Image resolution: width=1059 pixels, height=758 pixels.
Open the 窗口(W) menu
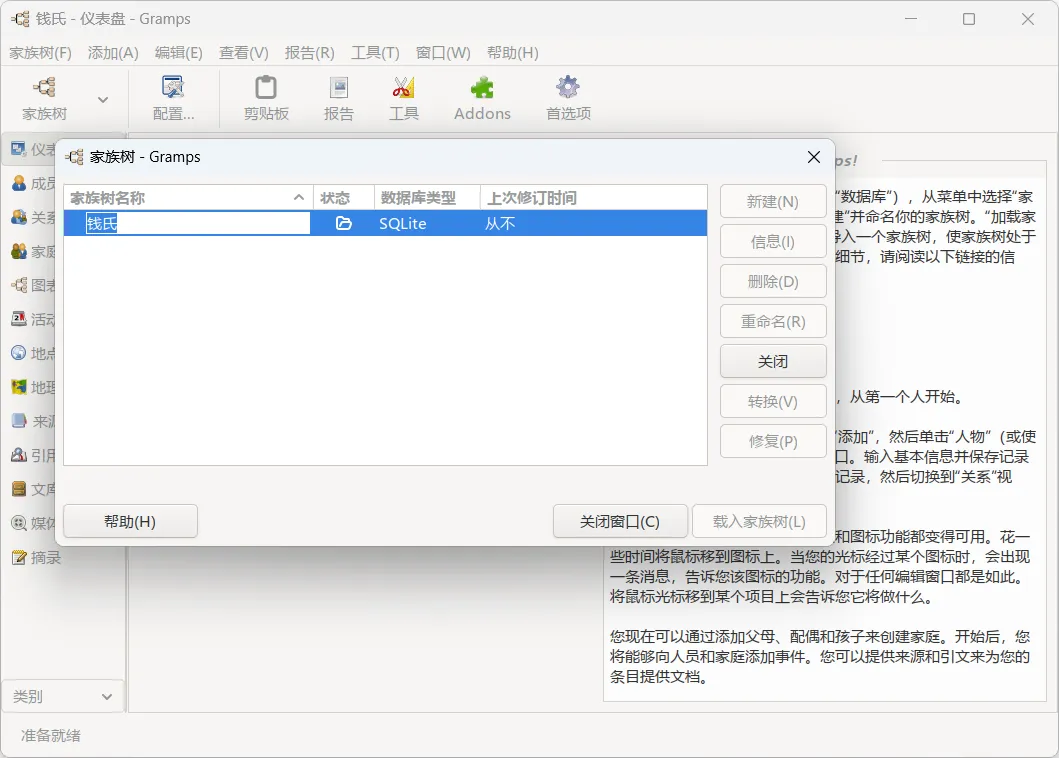pos(443,53)
